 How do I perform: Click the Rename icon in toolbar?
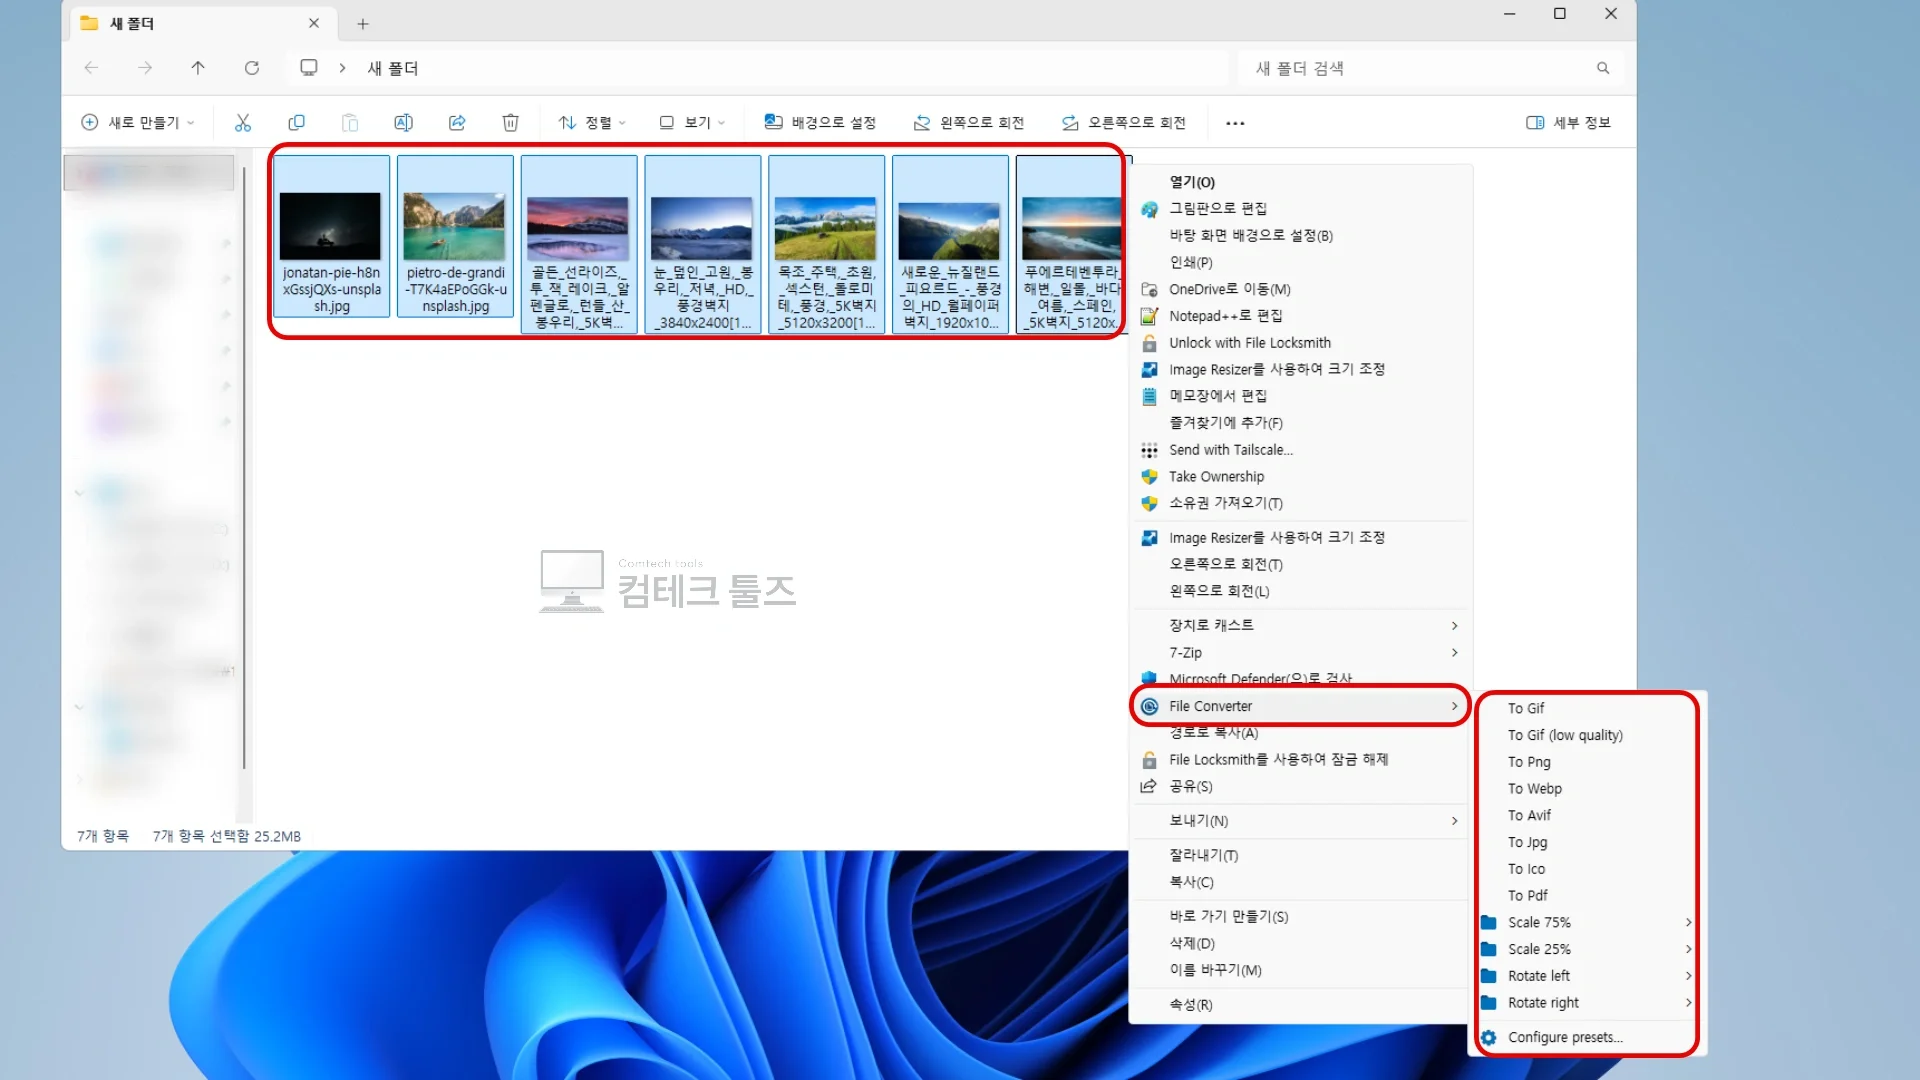403,122
